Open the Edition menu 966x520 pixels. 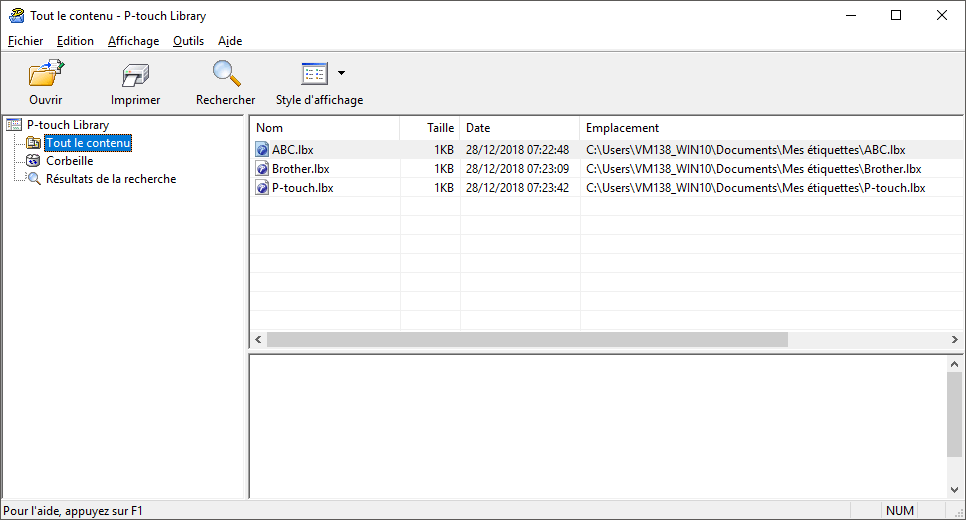tap(75, 41)
